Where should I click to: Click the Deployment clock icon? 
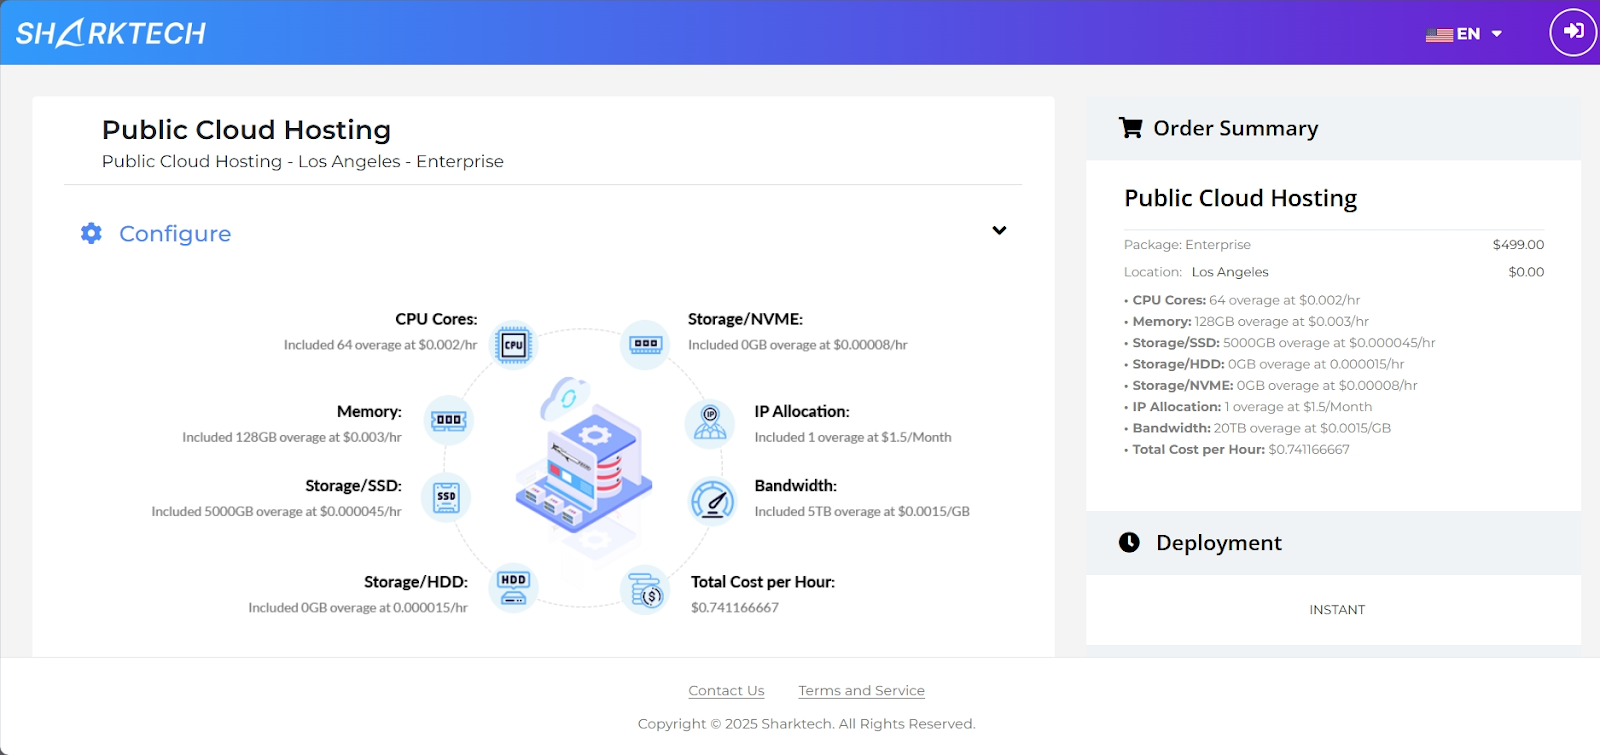tap(1129, 542)
